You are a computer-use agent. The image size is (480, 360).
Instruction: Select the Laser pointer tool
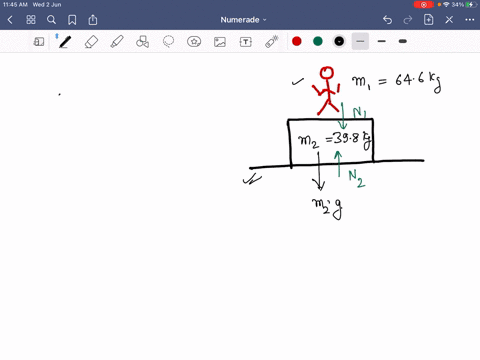click(272, 42)
